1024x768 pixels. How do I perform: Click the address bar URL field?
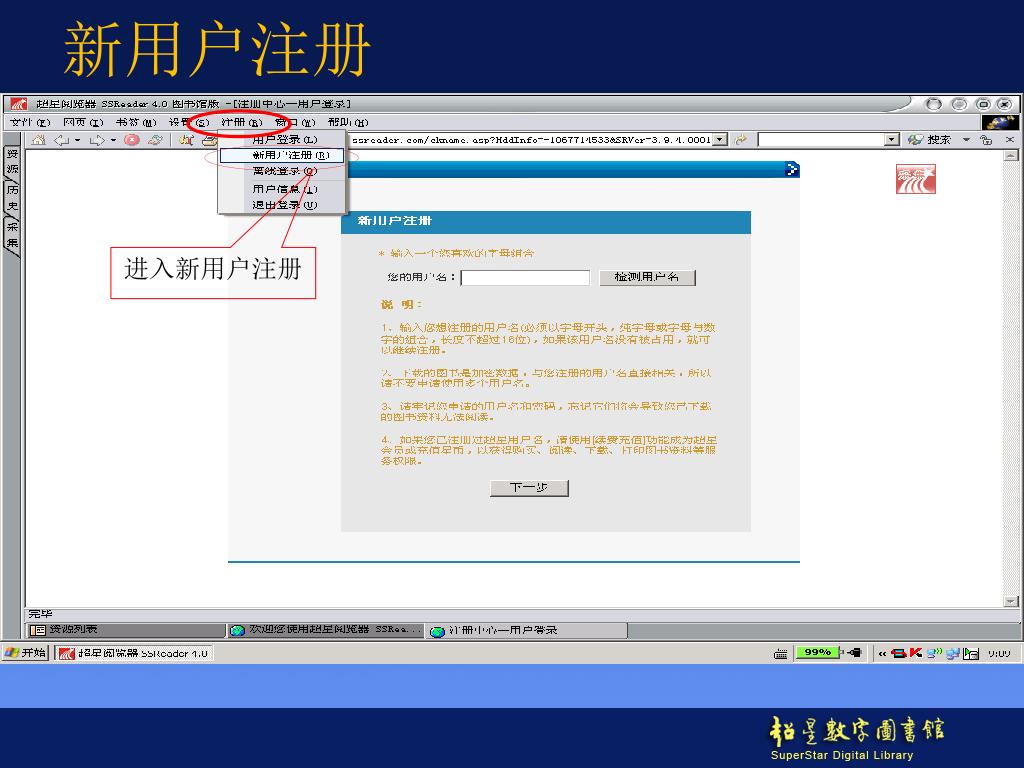pos(532,140)
